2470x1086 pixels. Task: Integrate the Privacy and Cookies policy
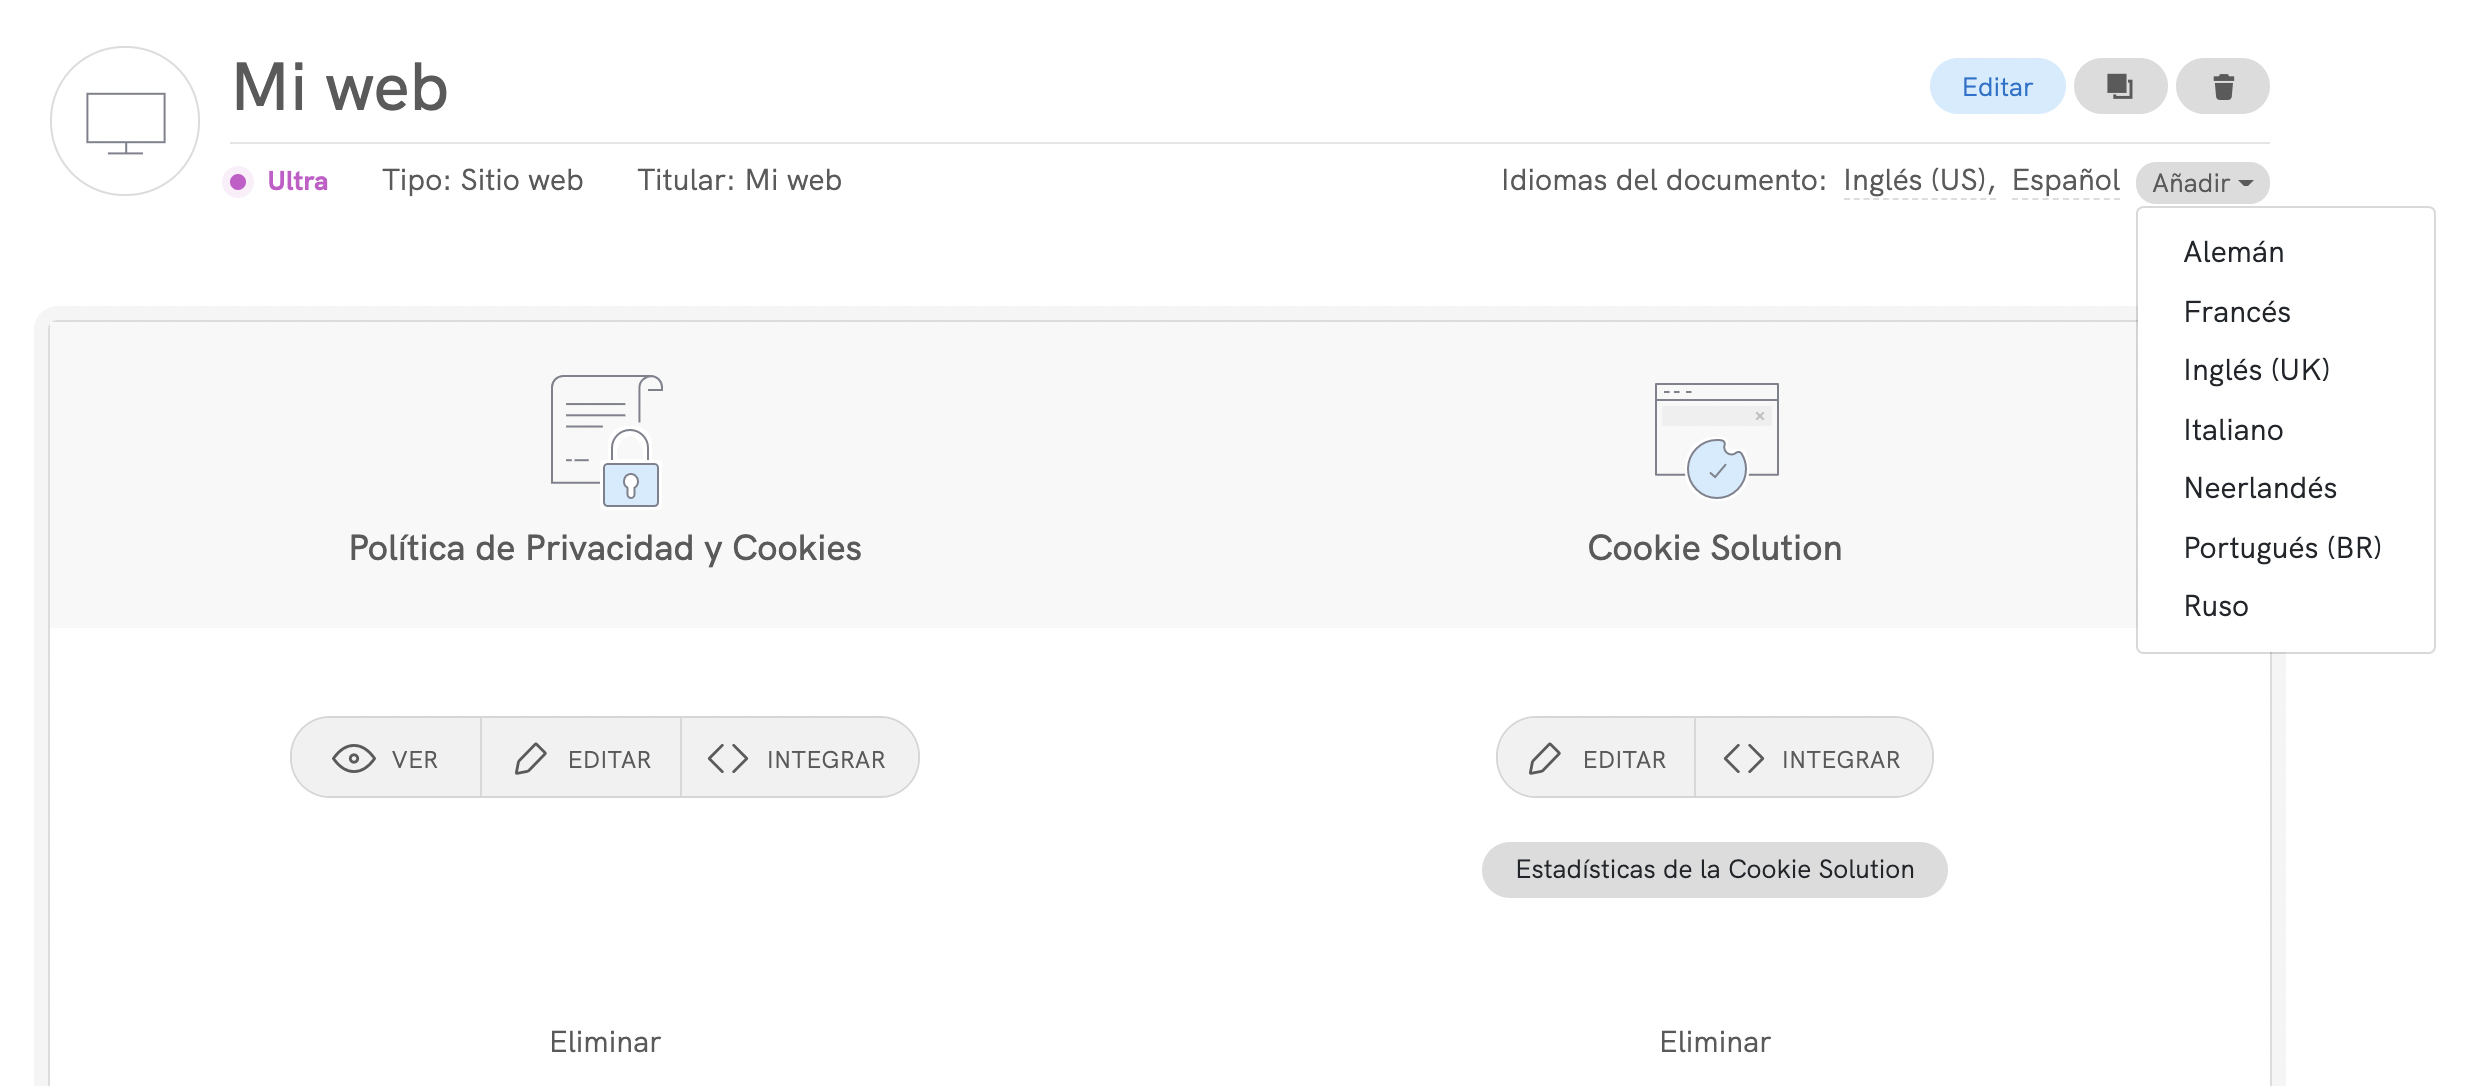tap(798, 758)
